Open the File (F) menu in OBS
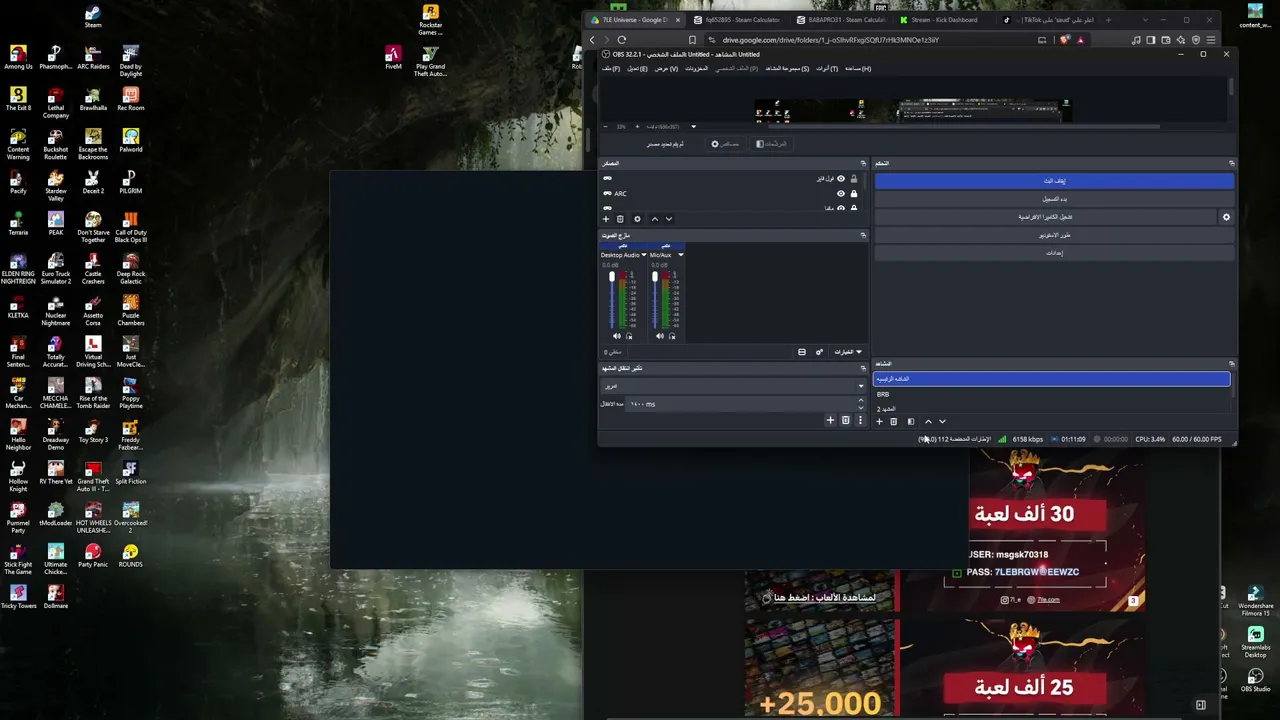 611,69
